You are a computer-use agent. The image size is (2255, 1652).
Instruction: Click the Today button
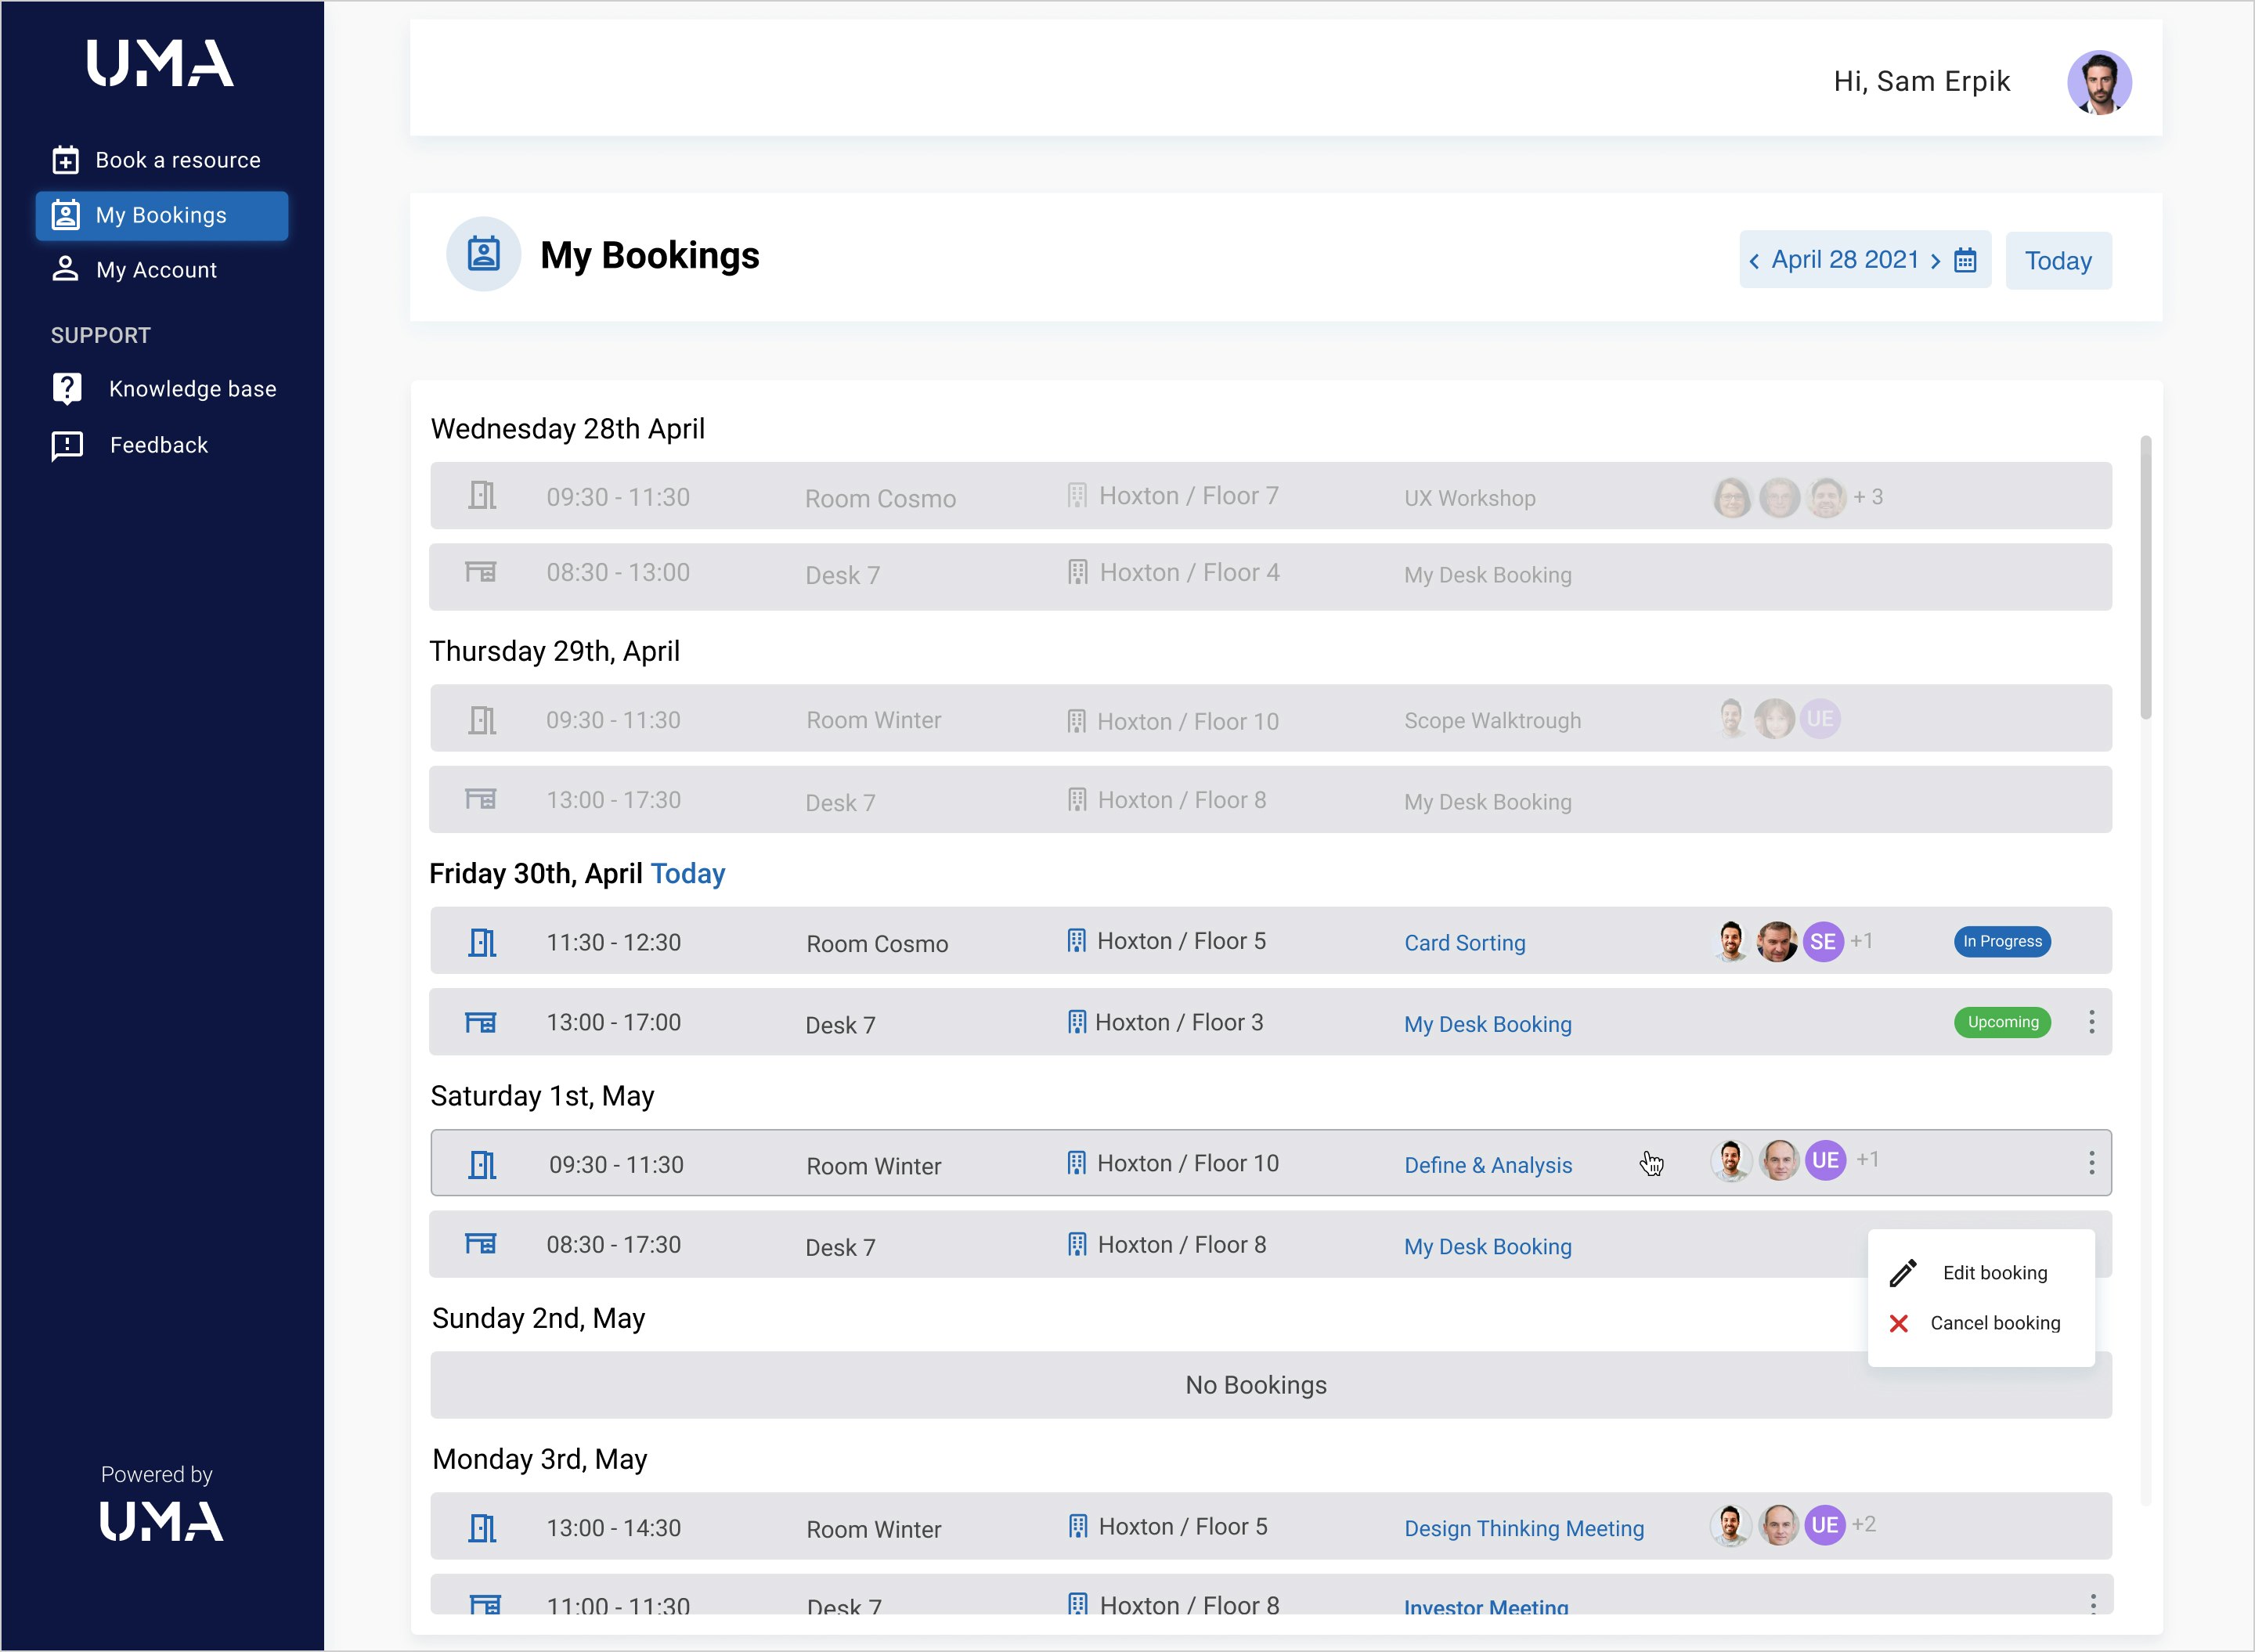(2058, 261)
